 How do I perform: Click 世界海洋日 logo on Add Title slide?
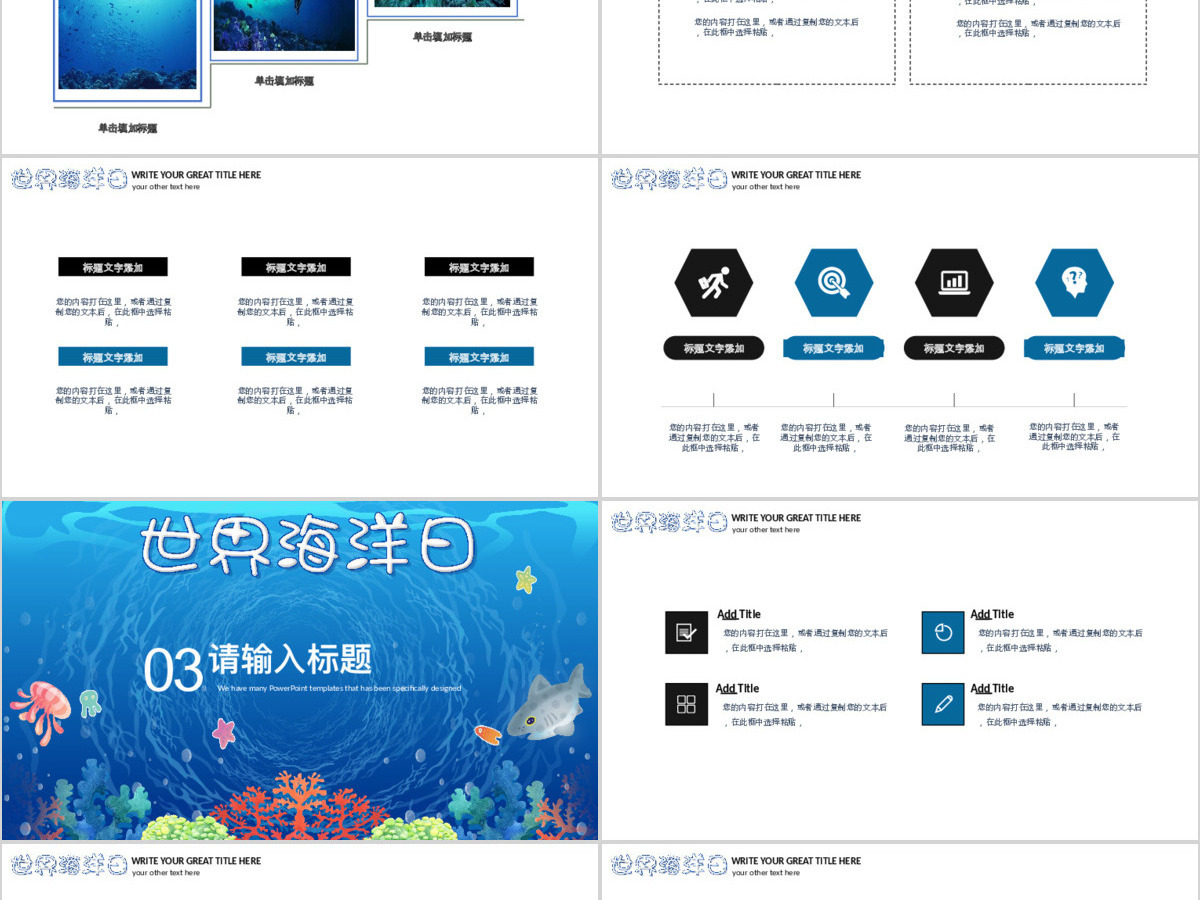pyautogui.click(x=669, y=522)
